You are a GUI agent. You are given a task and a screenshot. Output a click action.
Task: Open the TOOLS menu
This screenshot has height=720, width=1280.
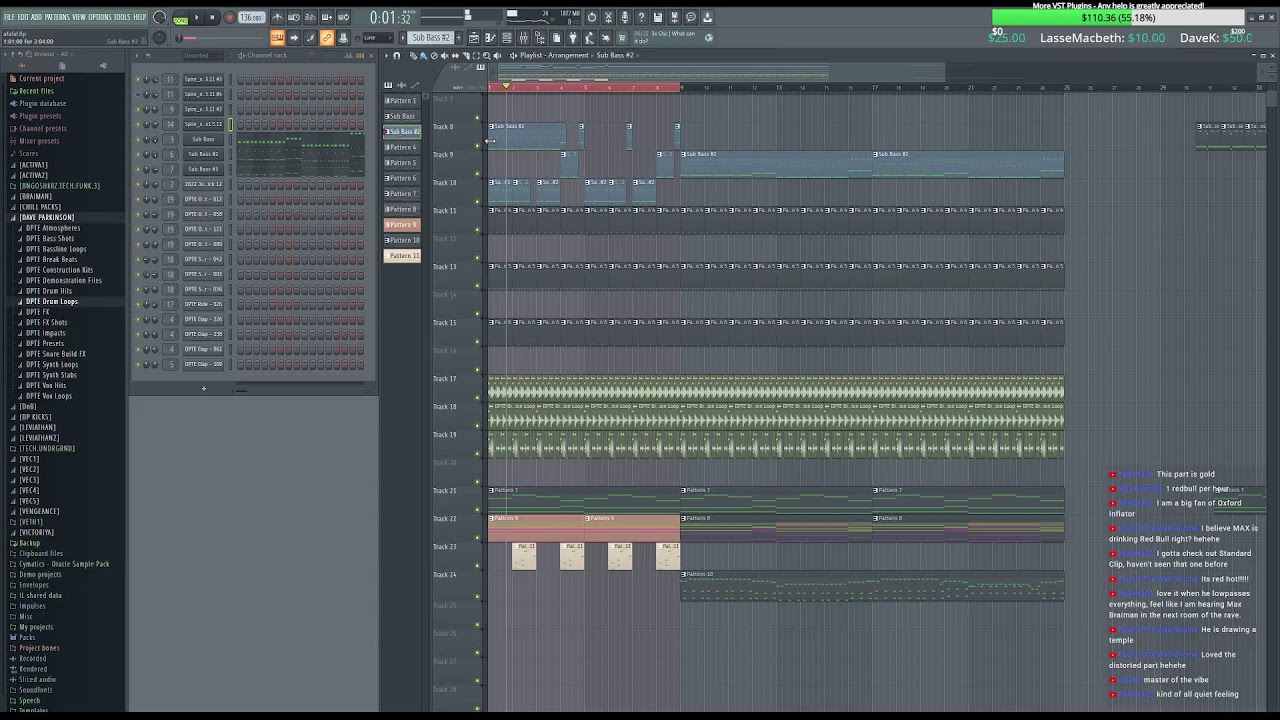[122, 17]
